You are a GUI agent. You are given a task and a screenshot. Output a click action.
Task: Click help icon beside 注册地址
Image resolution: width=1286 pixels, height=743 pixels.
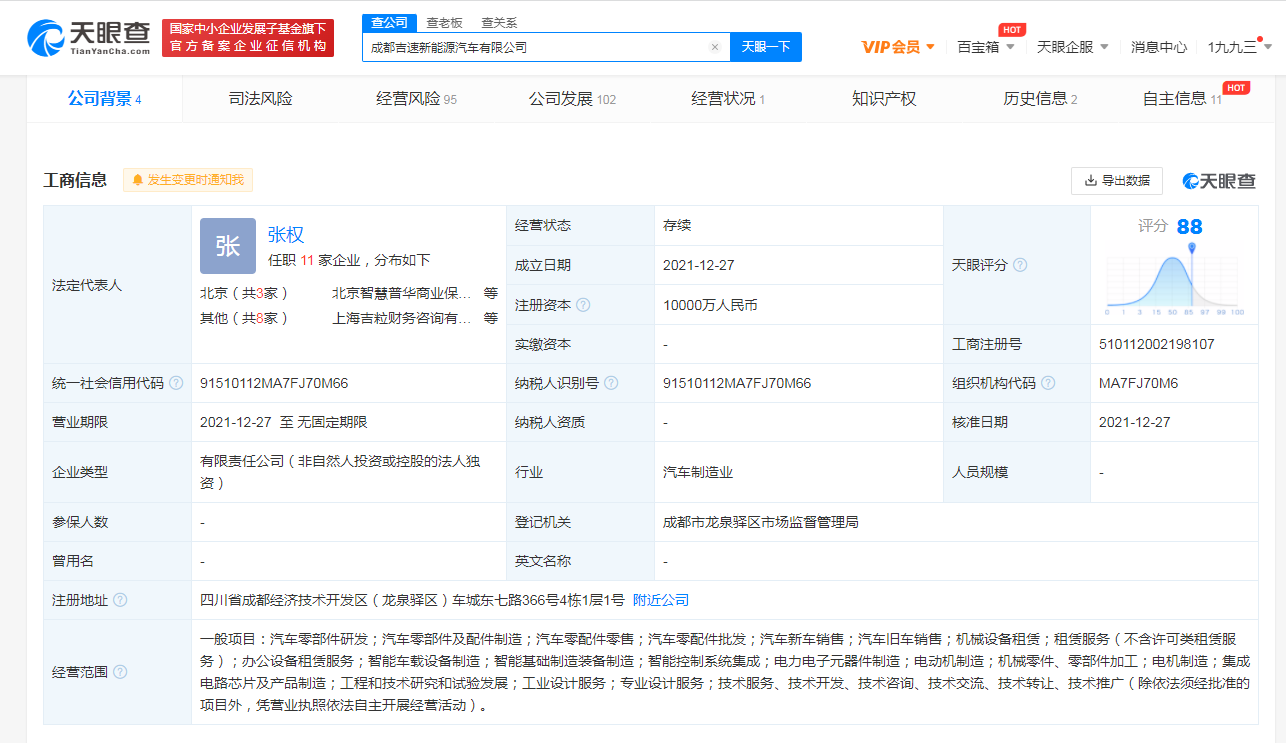[x=120, y=600]
